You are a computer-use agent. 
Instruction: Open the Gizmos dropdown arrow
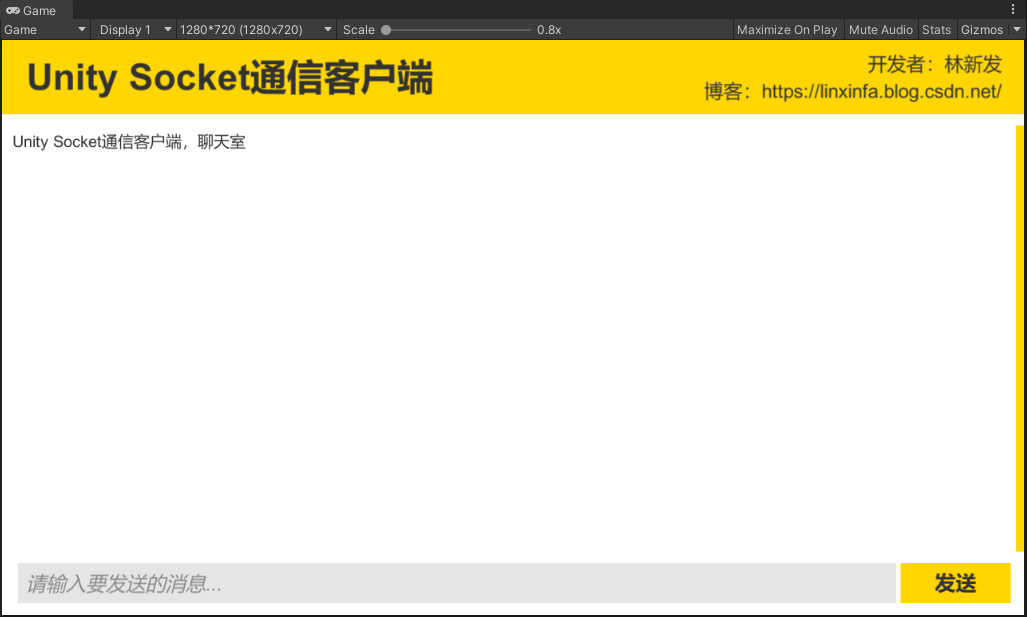(1017, 29)
